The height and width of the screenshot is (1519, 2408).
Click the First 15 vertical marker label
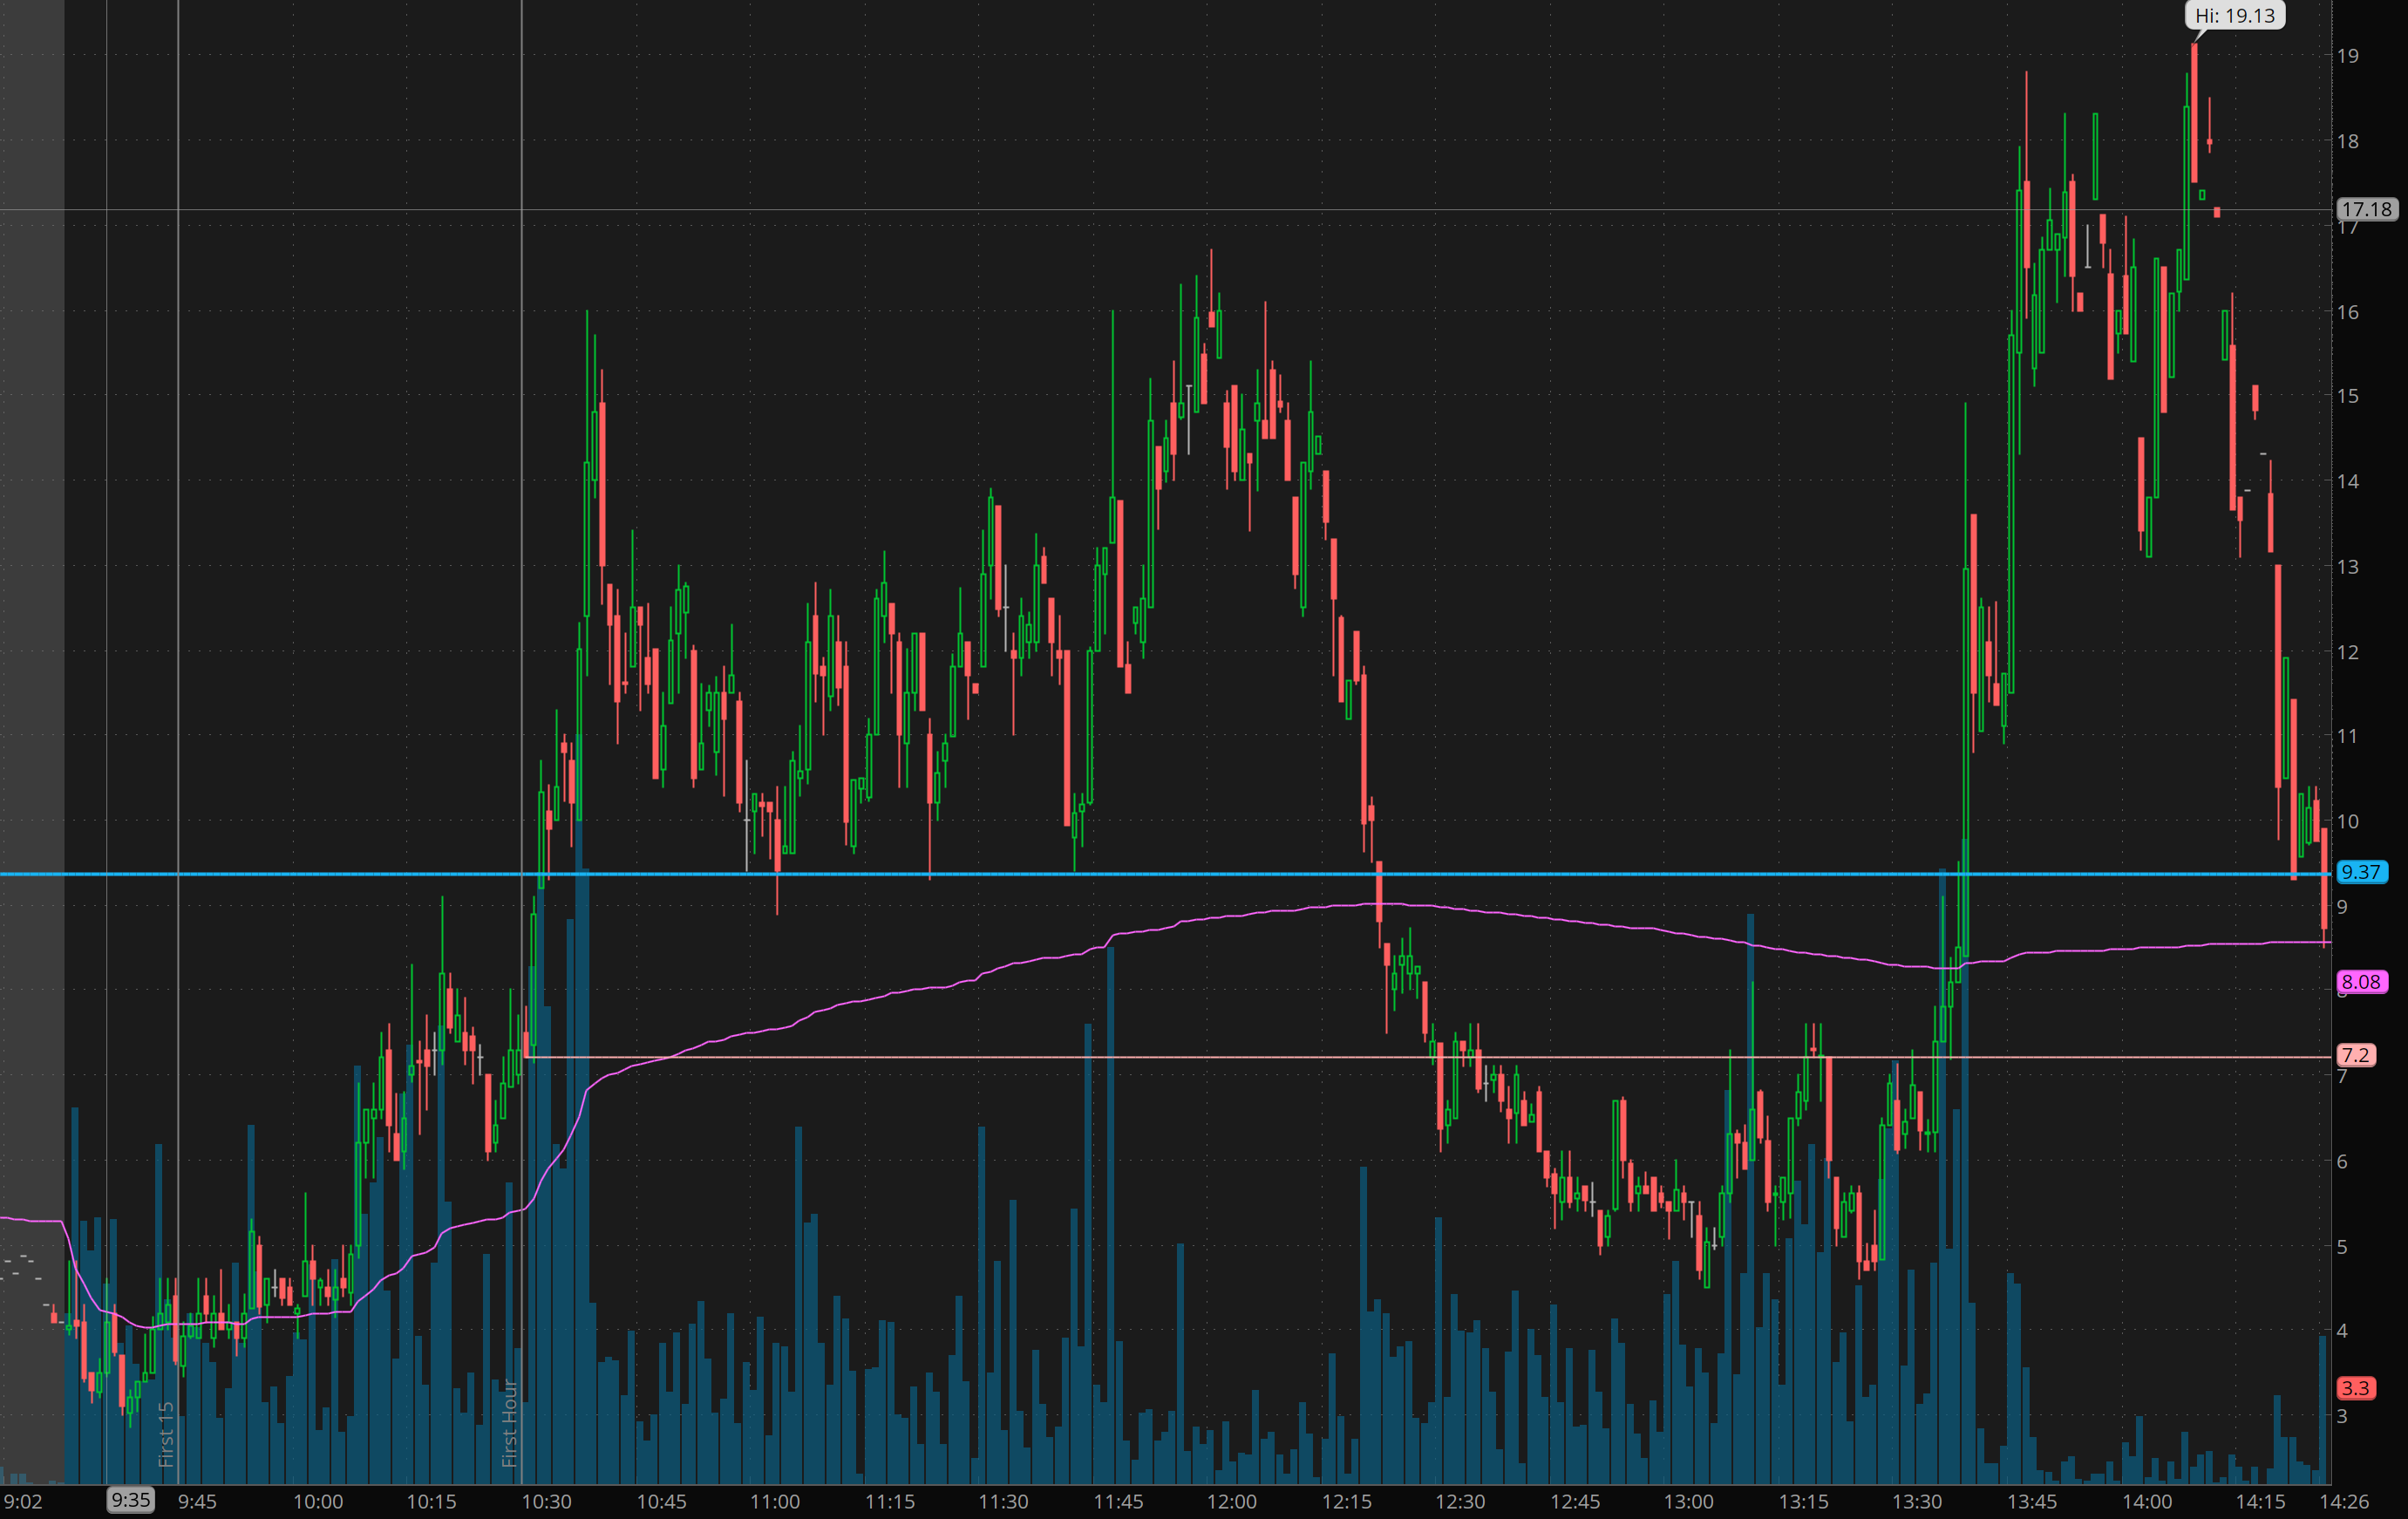166,1434
